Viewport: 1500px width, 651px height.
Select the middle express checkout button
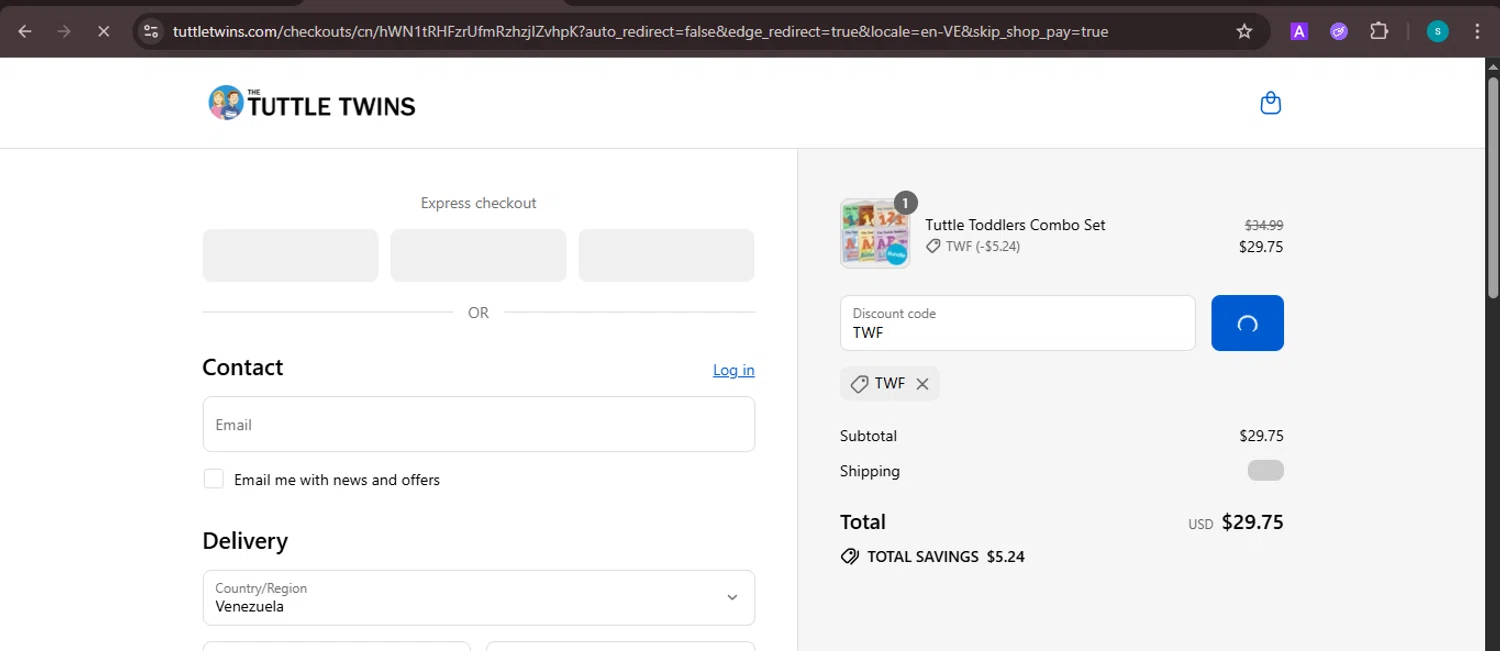(478, 255)
